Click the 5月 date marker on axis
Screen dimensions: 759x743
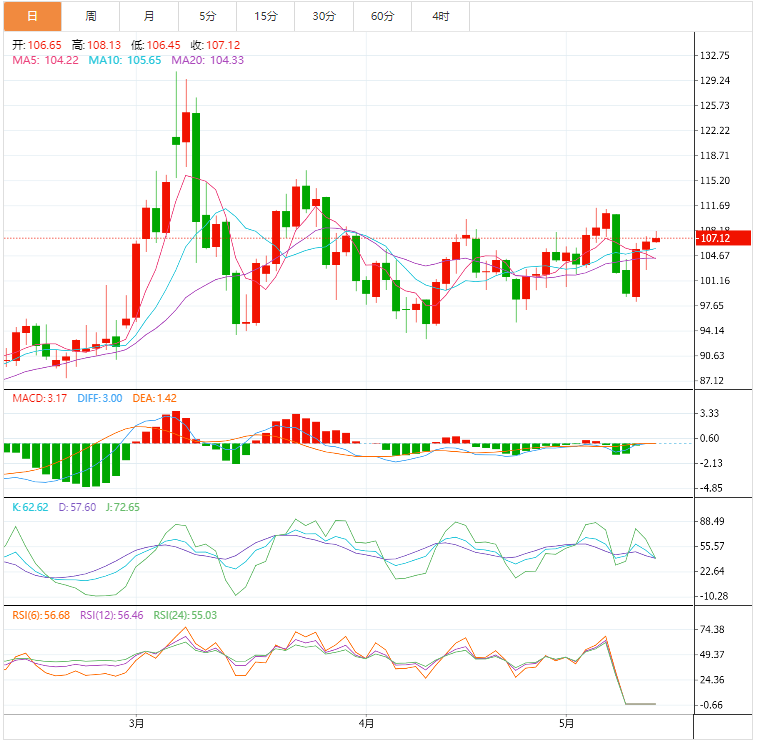coord(566,723)
